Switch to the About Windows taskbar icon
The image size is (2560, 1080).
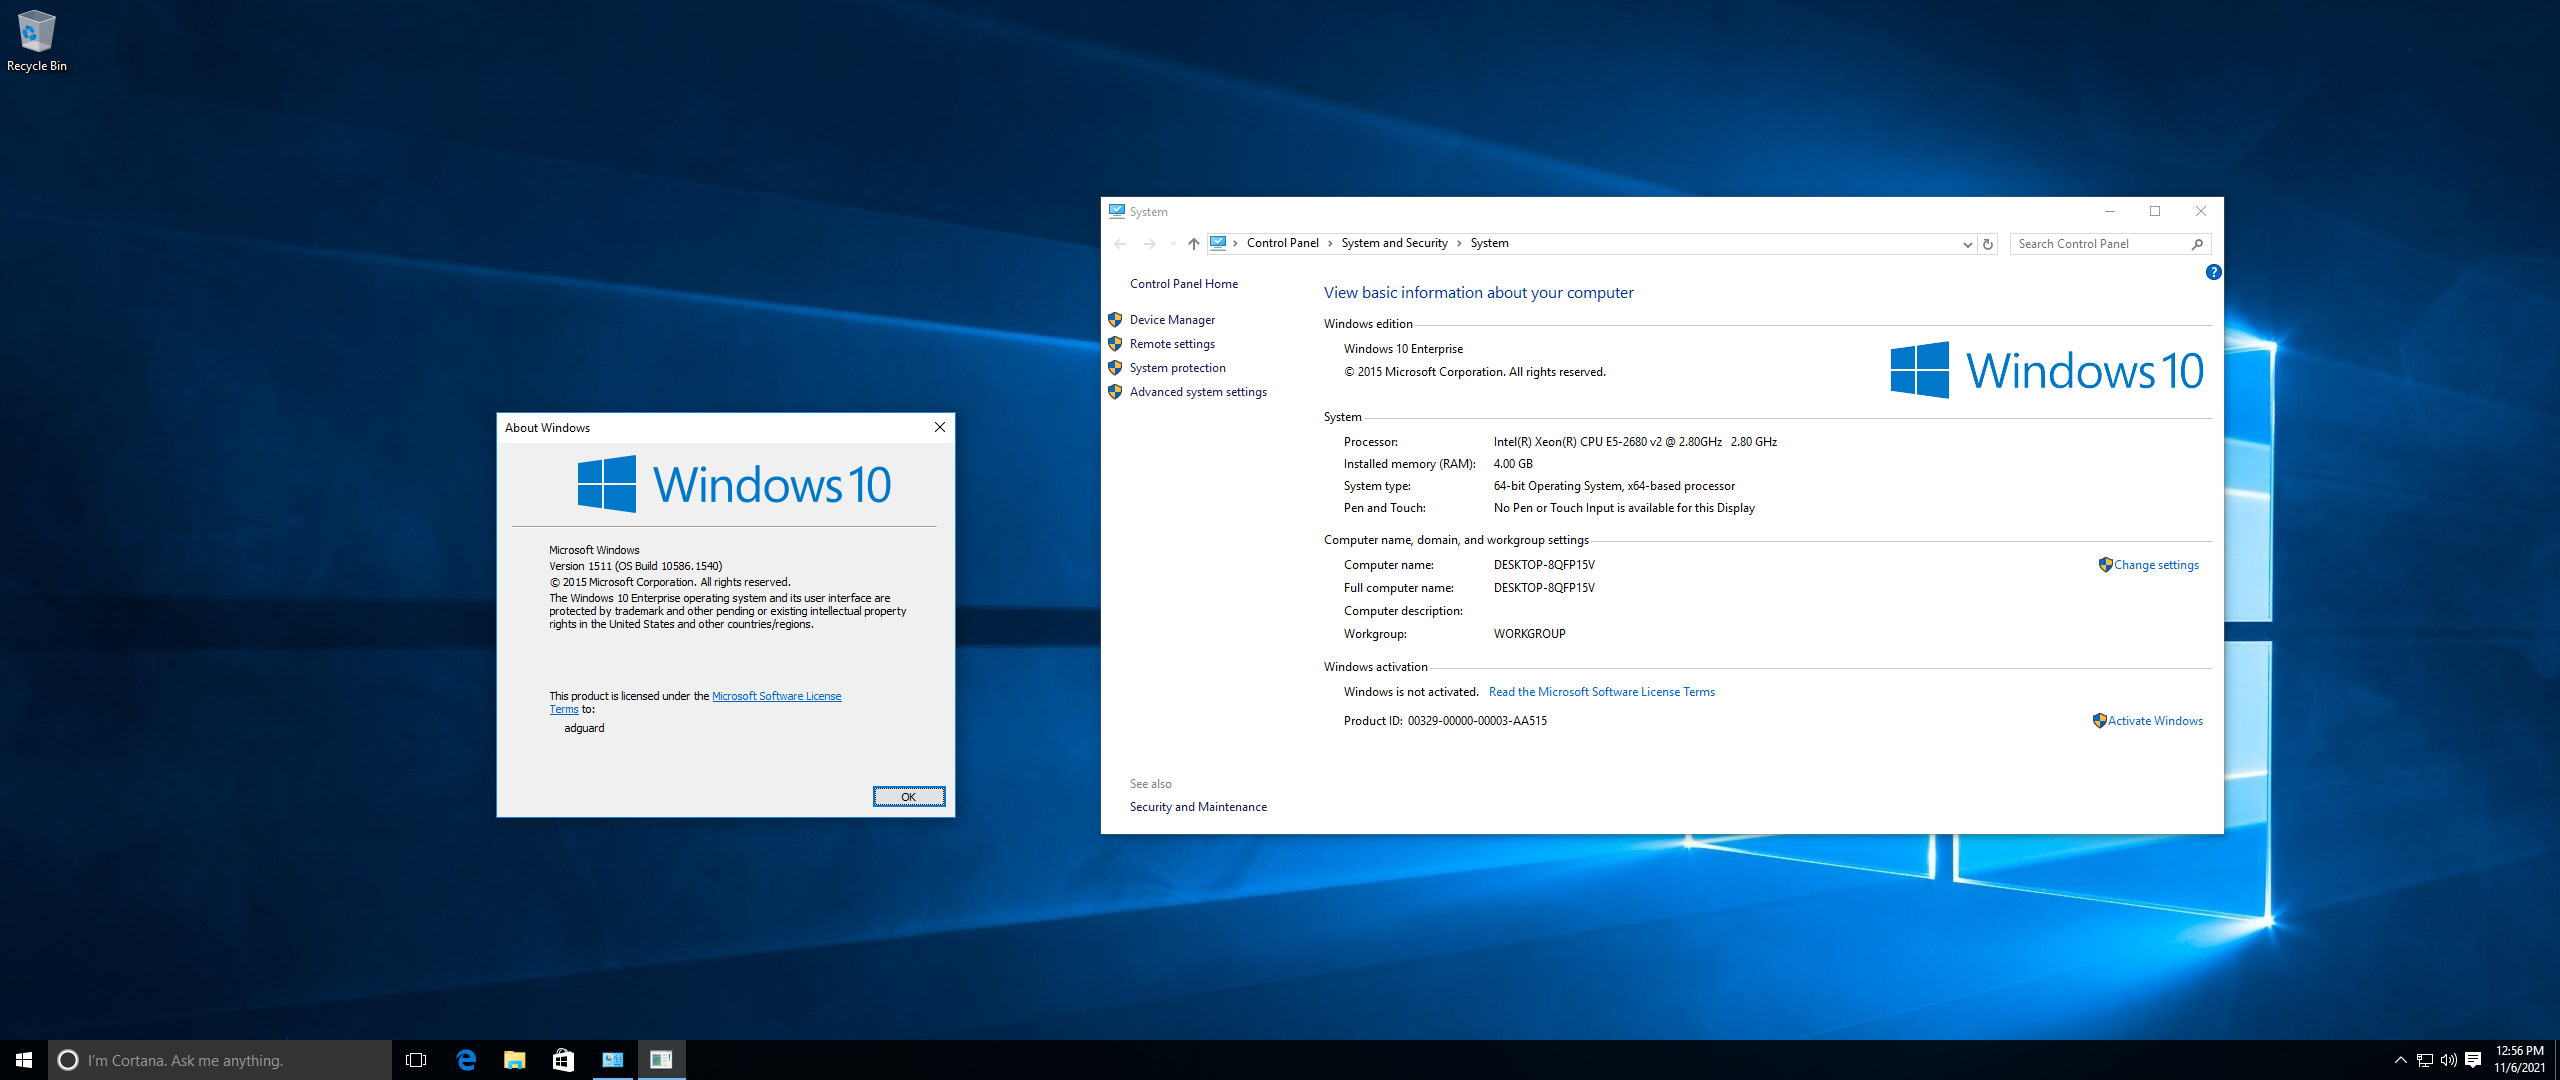point(661,1060)
